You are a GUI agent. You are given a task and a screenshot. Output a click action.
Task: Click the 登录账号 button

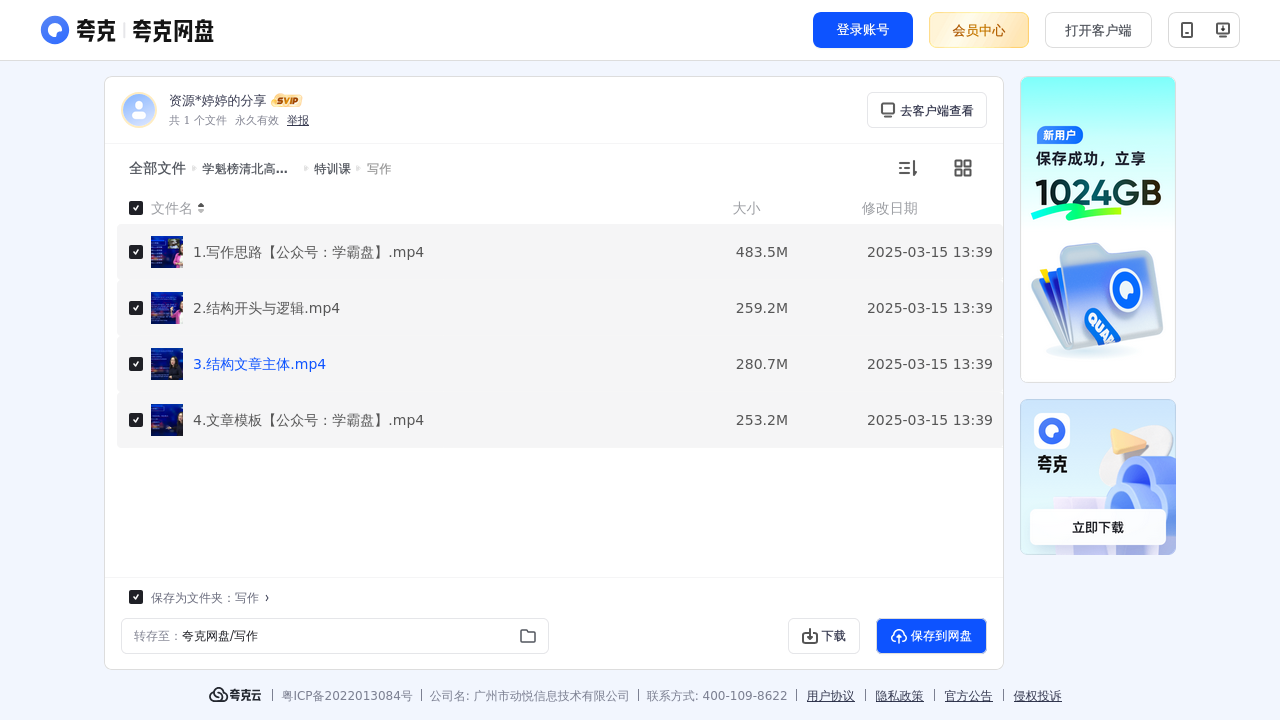[863, 30]
